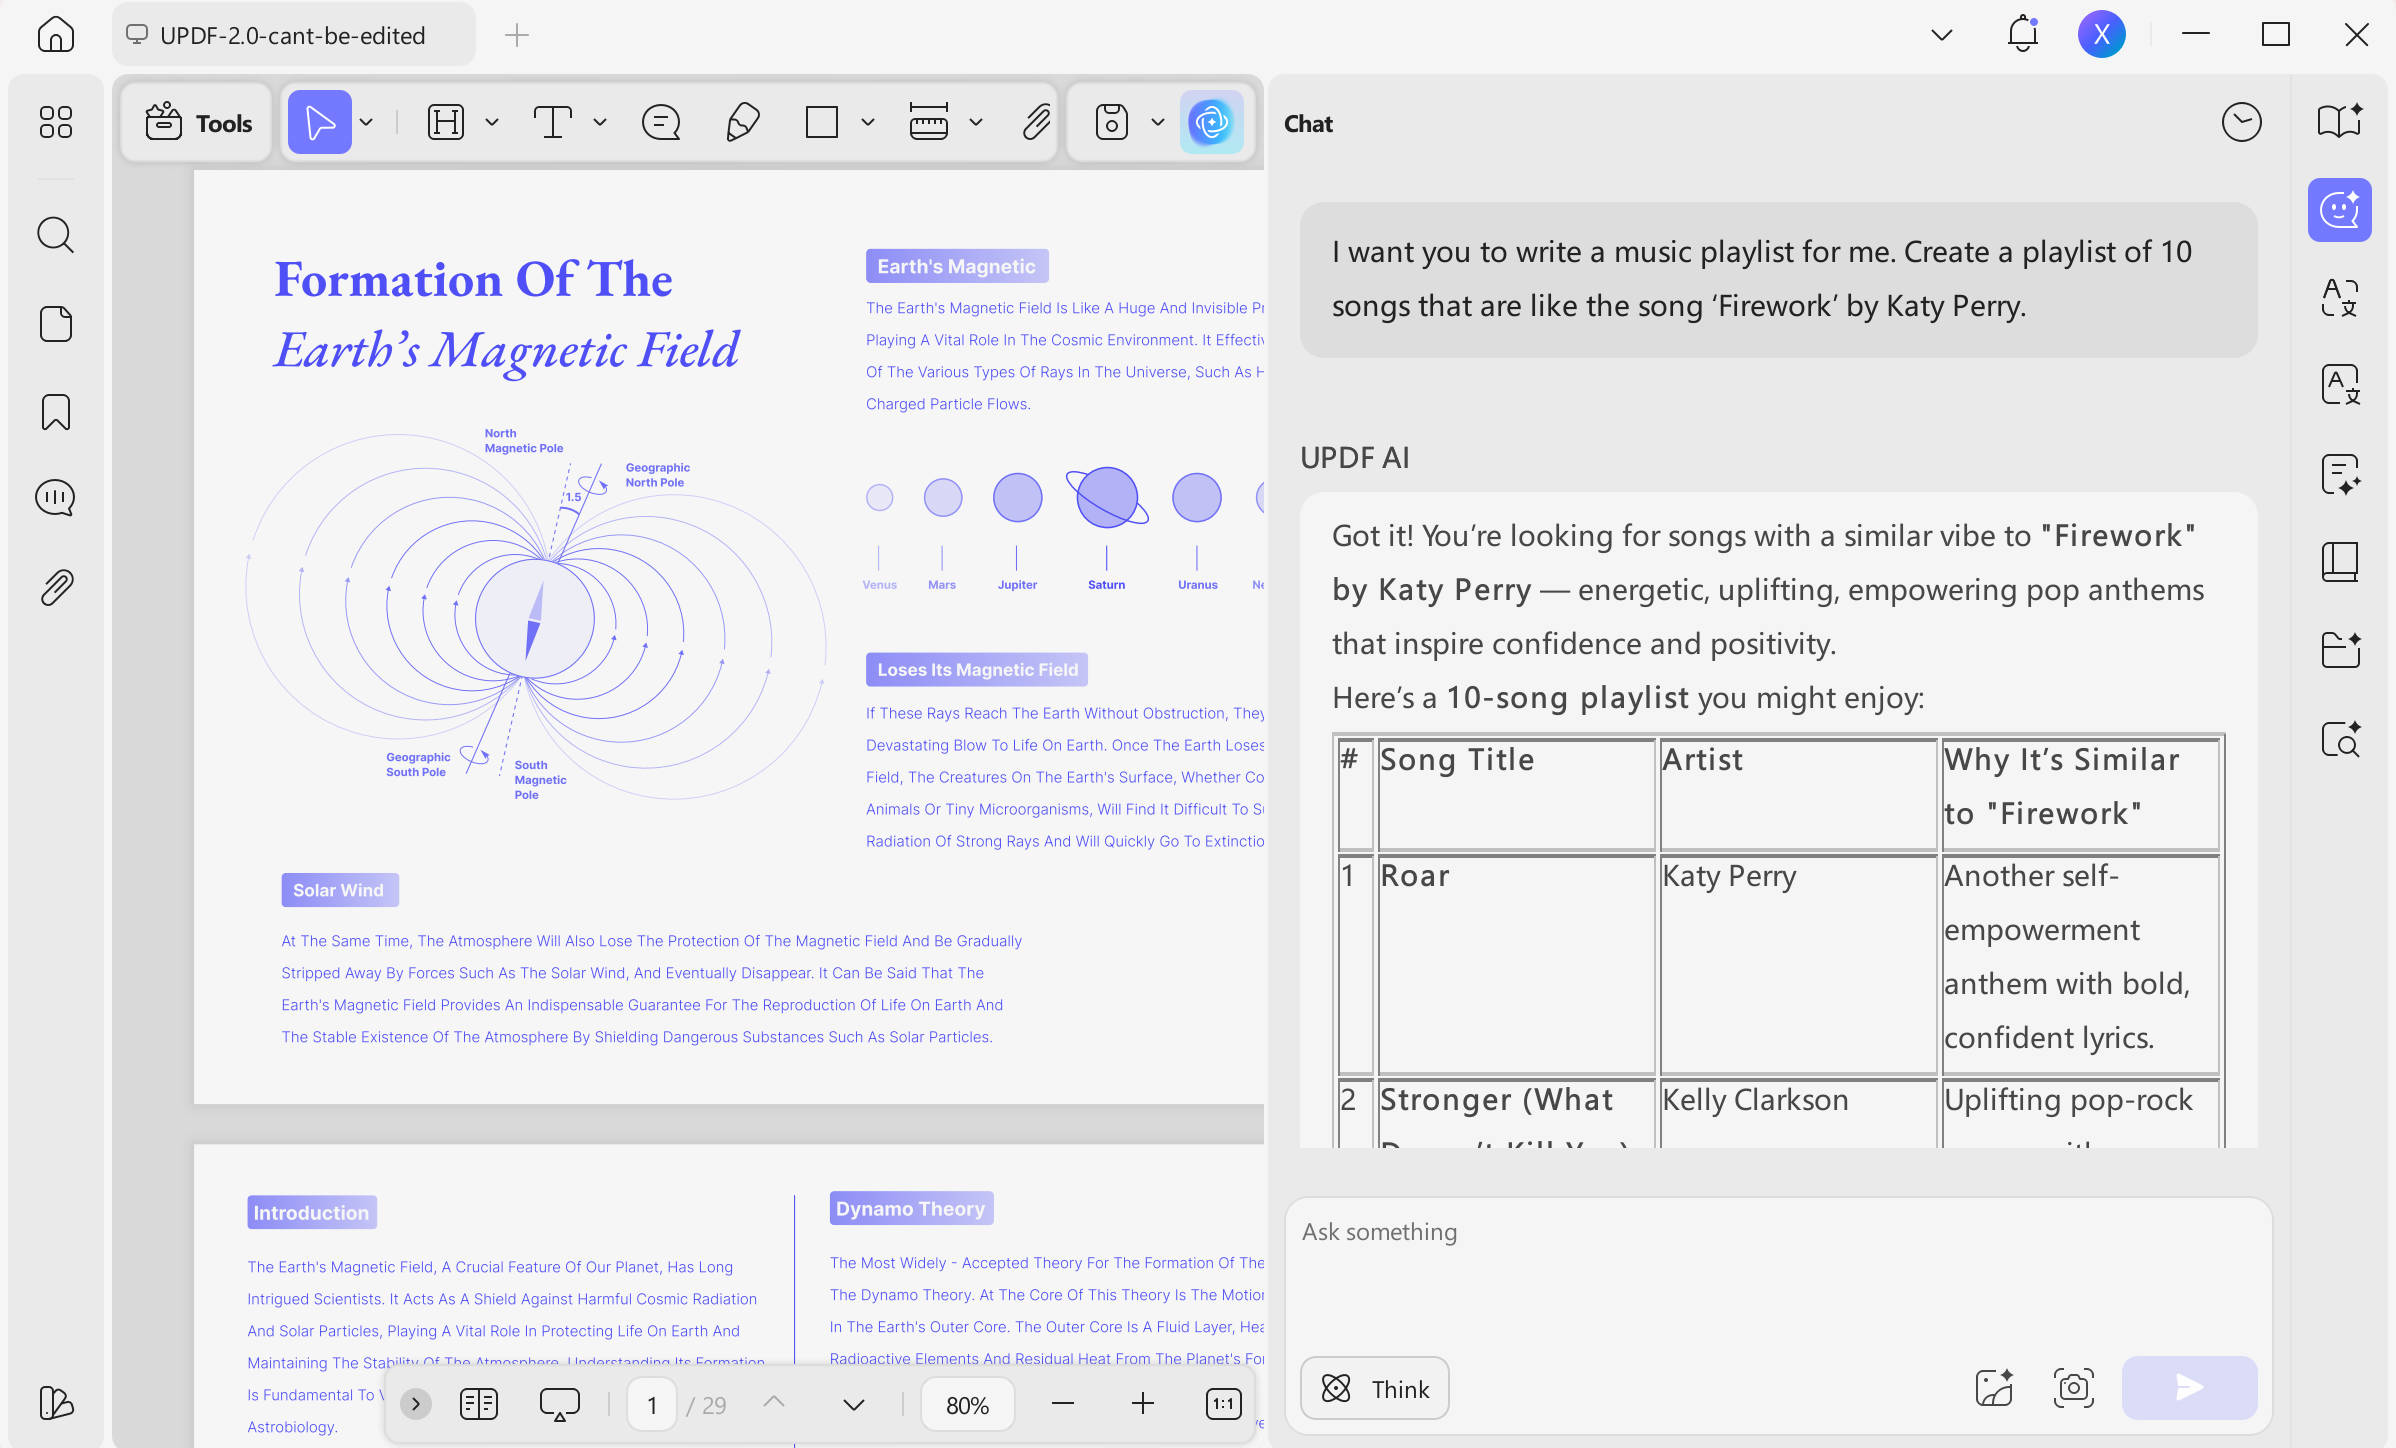Click the upload image icon in chat
This screenshot has height=1448, width=2396.
(1994, 1388)
